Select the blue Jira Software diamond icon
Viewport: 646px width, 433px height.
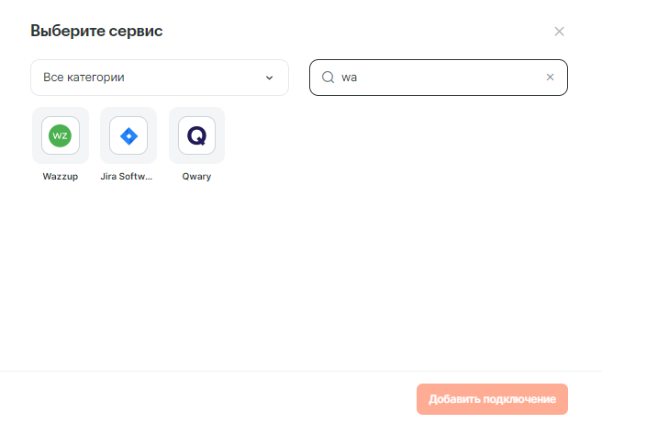click(128, 135)
